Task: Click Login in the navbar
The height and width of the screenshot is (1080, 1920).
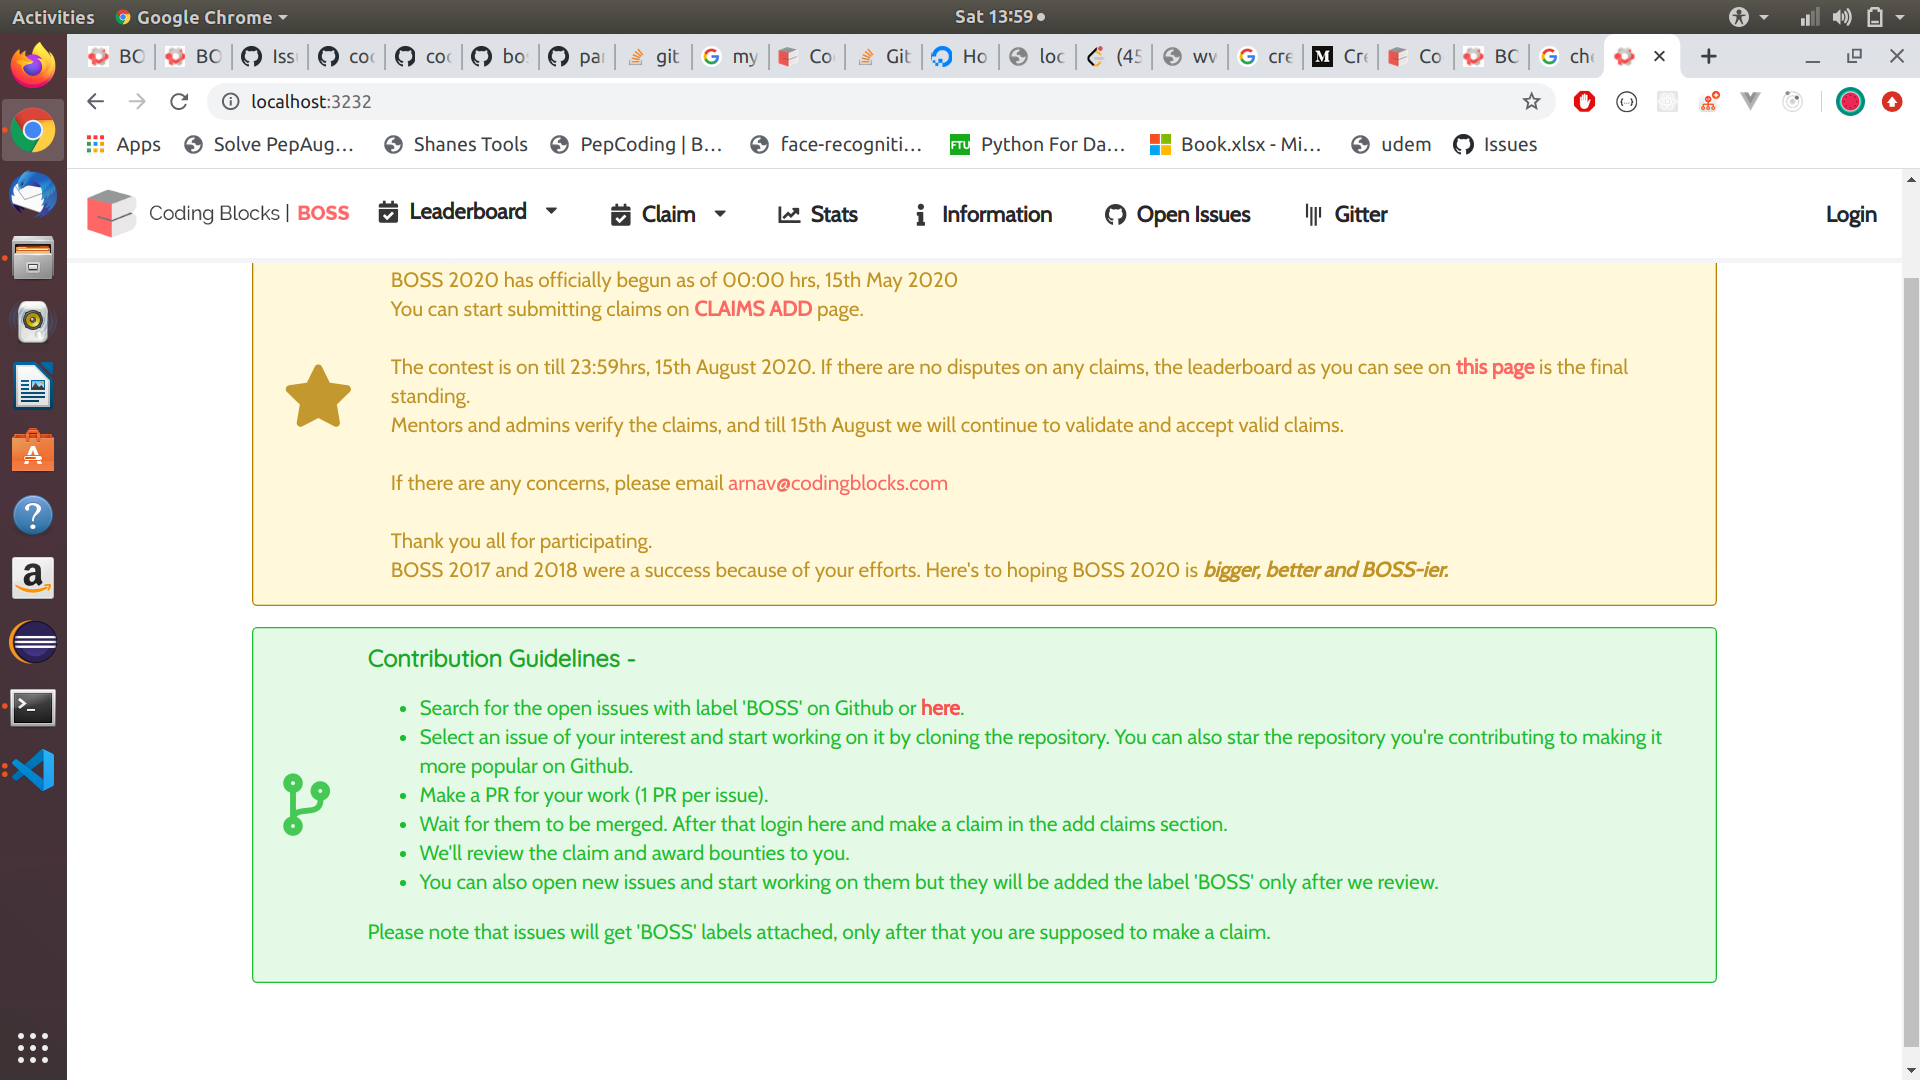Action: 1851,214
